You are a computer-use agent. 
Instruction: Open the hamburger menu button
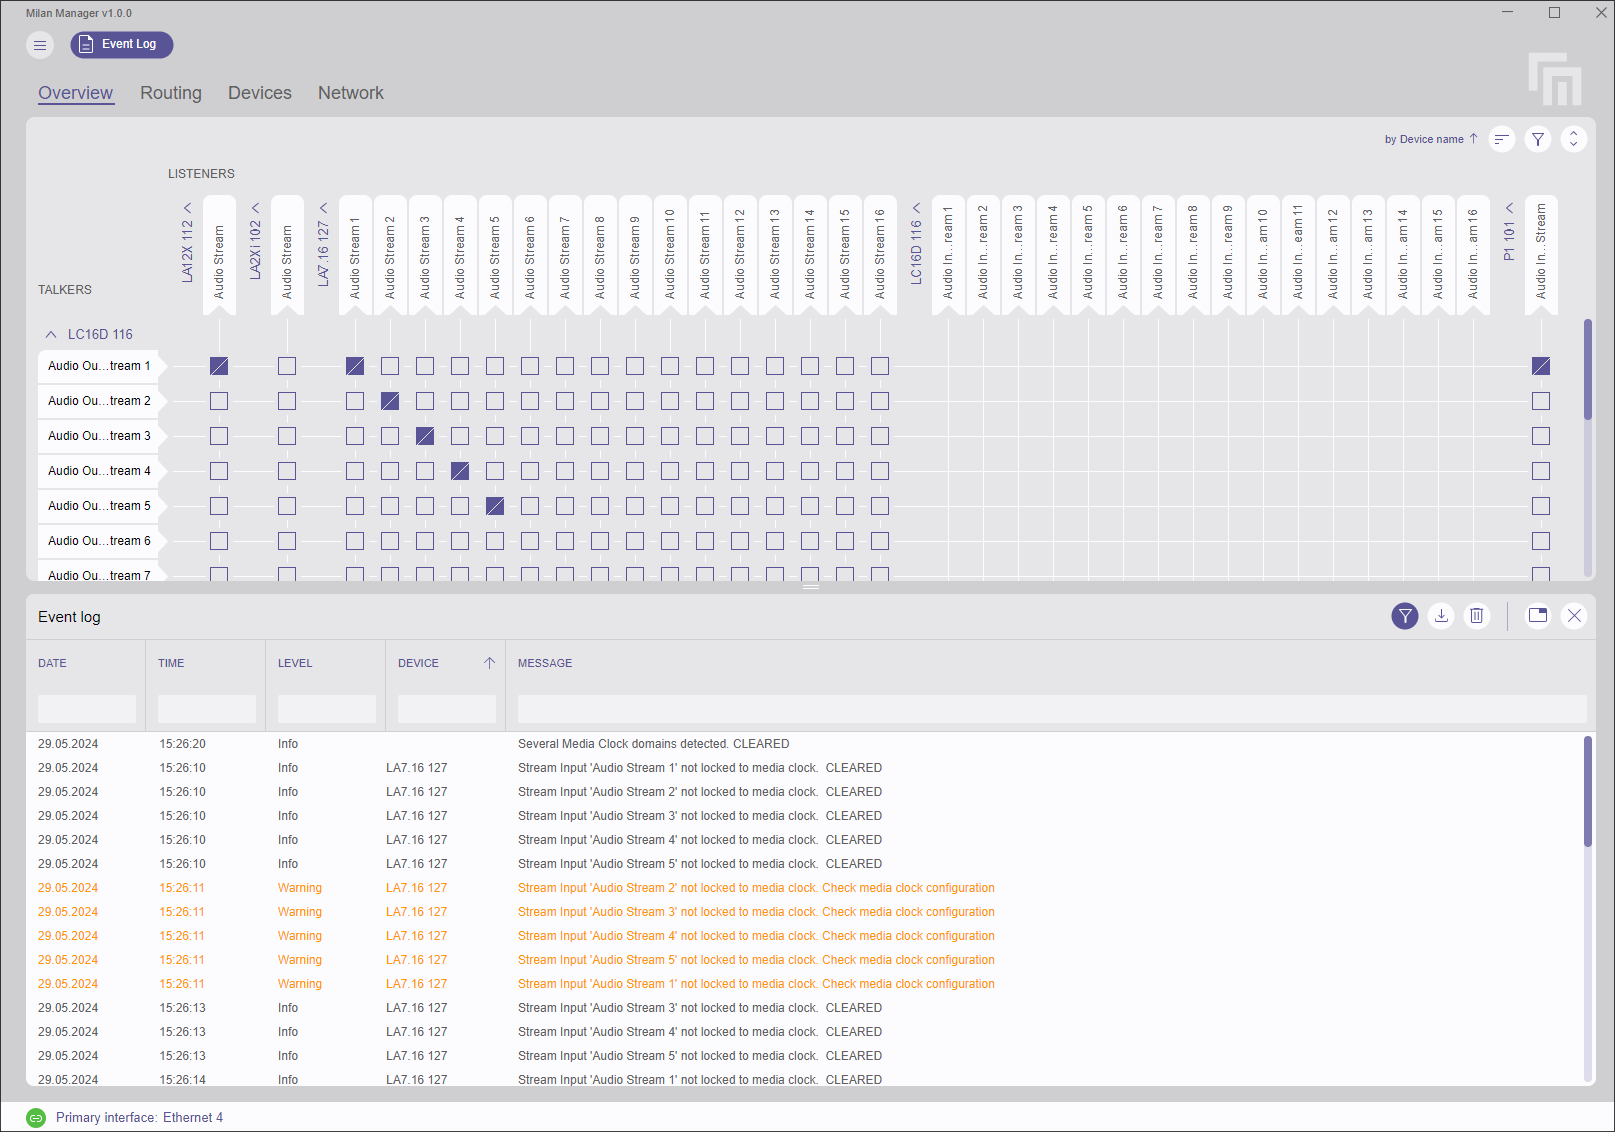40,45
